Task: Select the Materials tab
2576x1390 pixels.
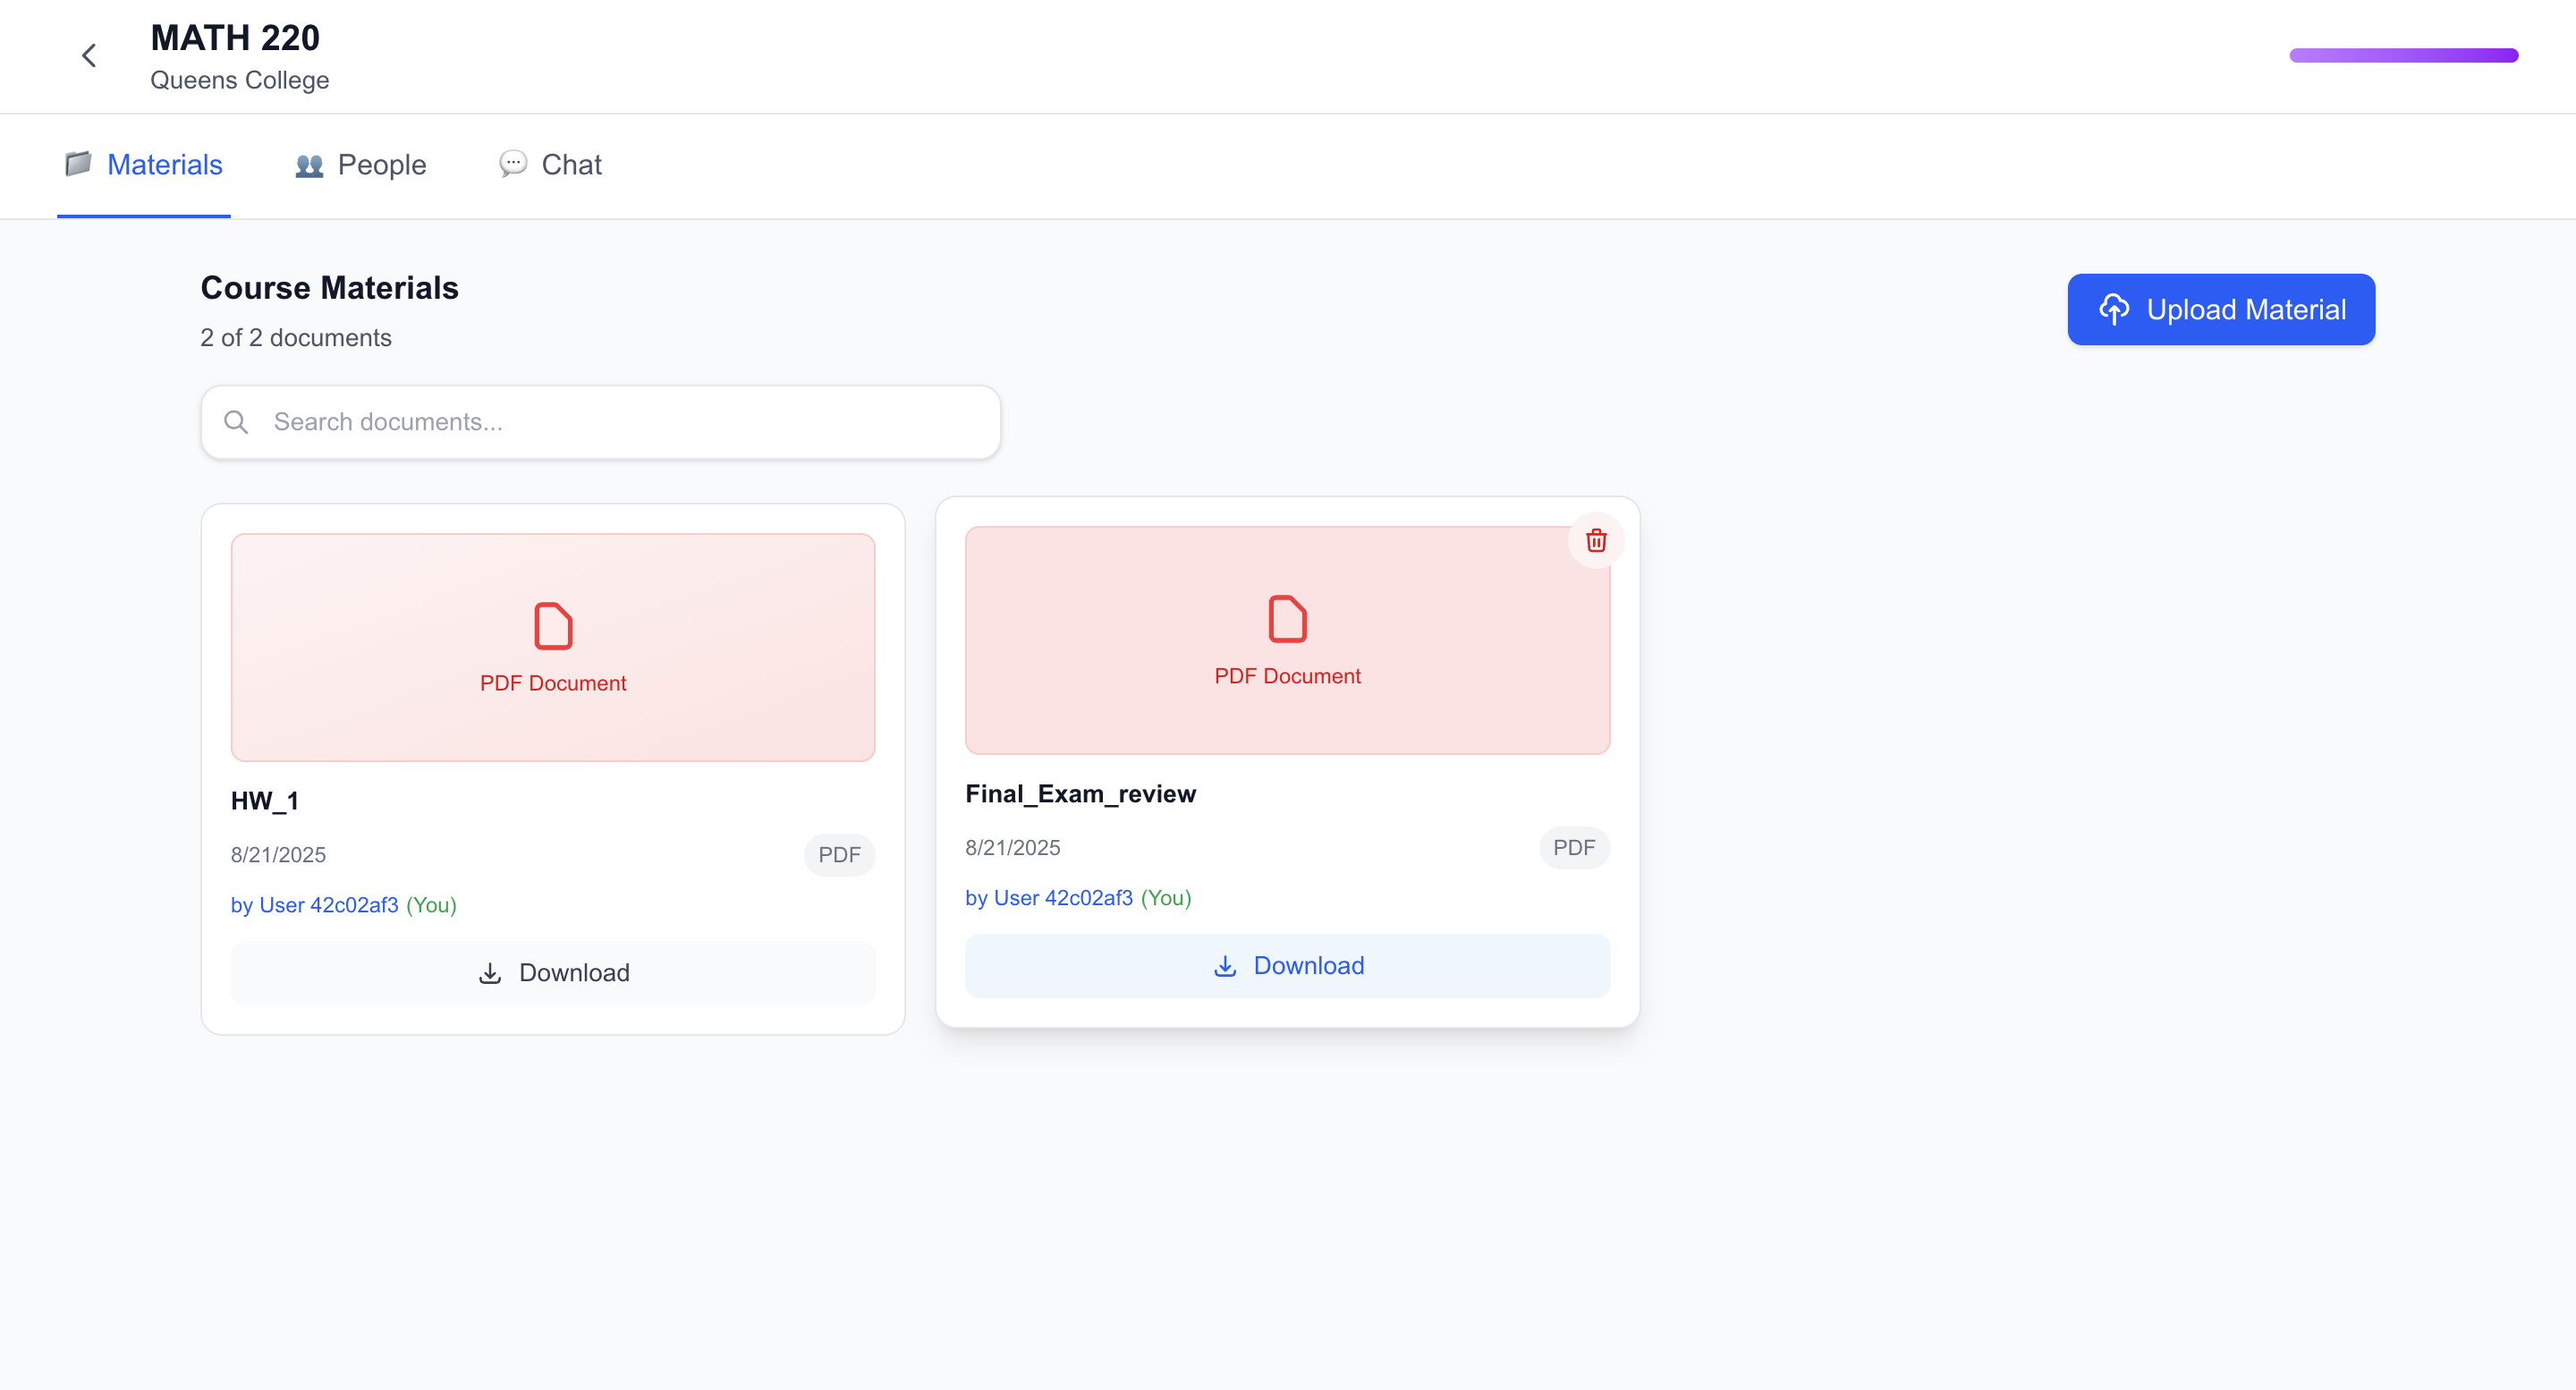Action: coord(164,165)
